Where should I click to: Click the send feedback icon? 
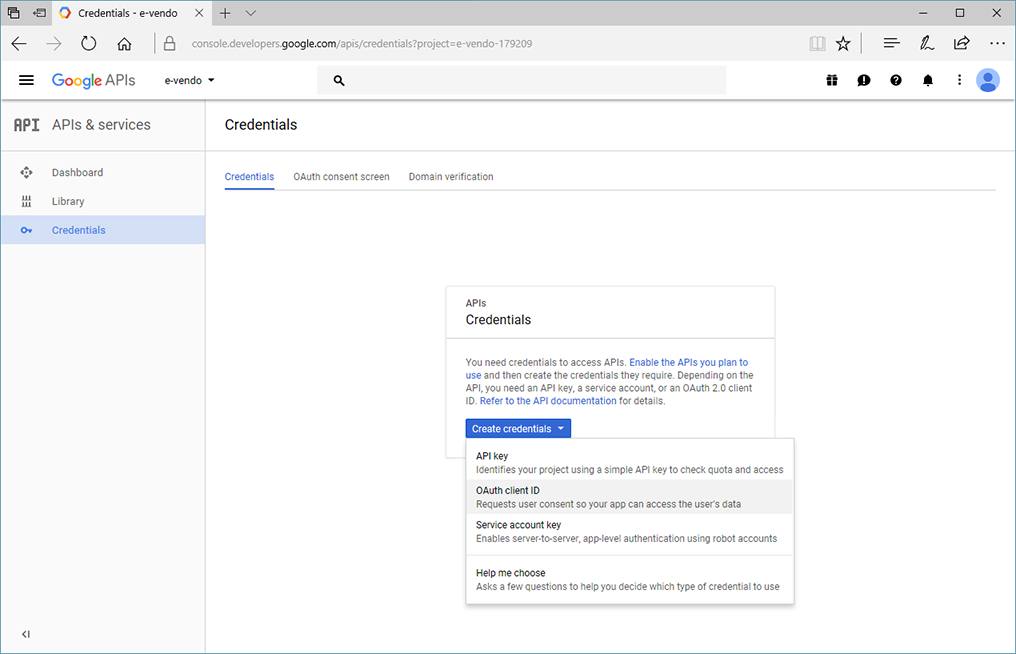864,80
